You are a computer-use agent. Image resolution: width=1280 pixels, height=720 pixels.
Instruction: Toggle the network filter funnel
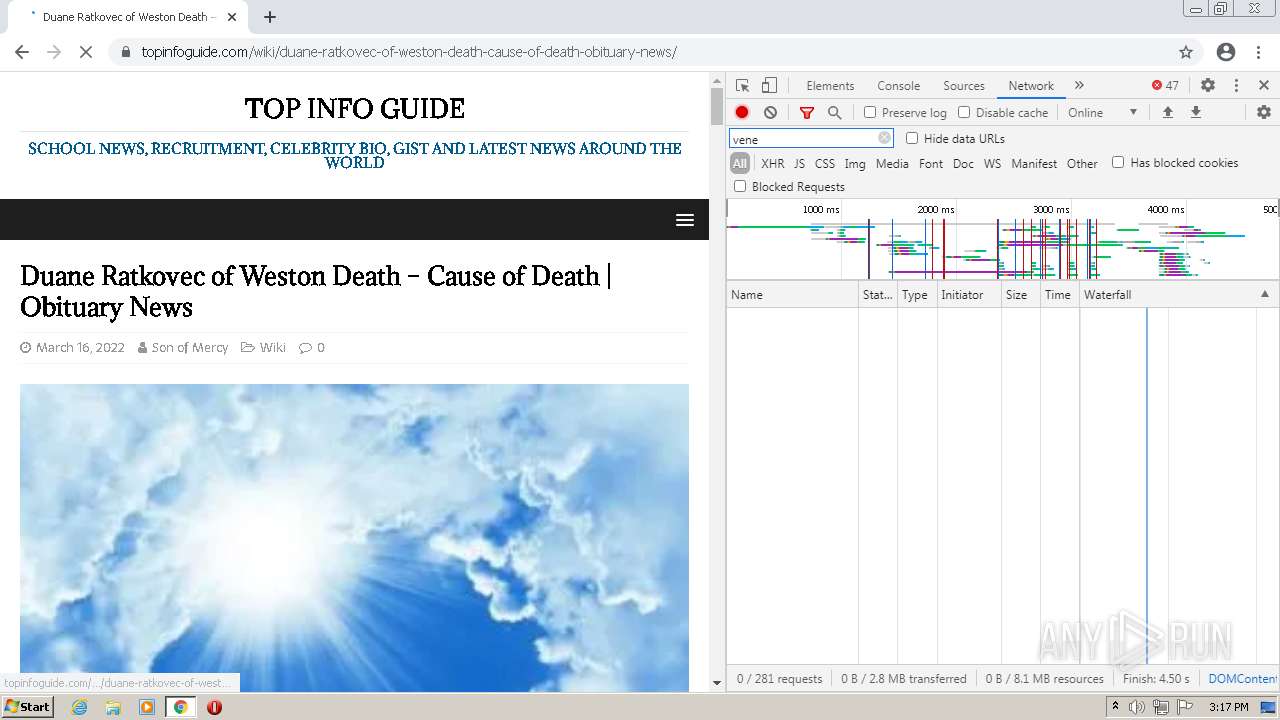[807, 113]
